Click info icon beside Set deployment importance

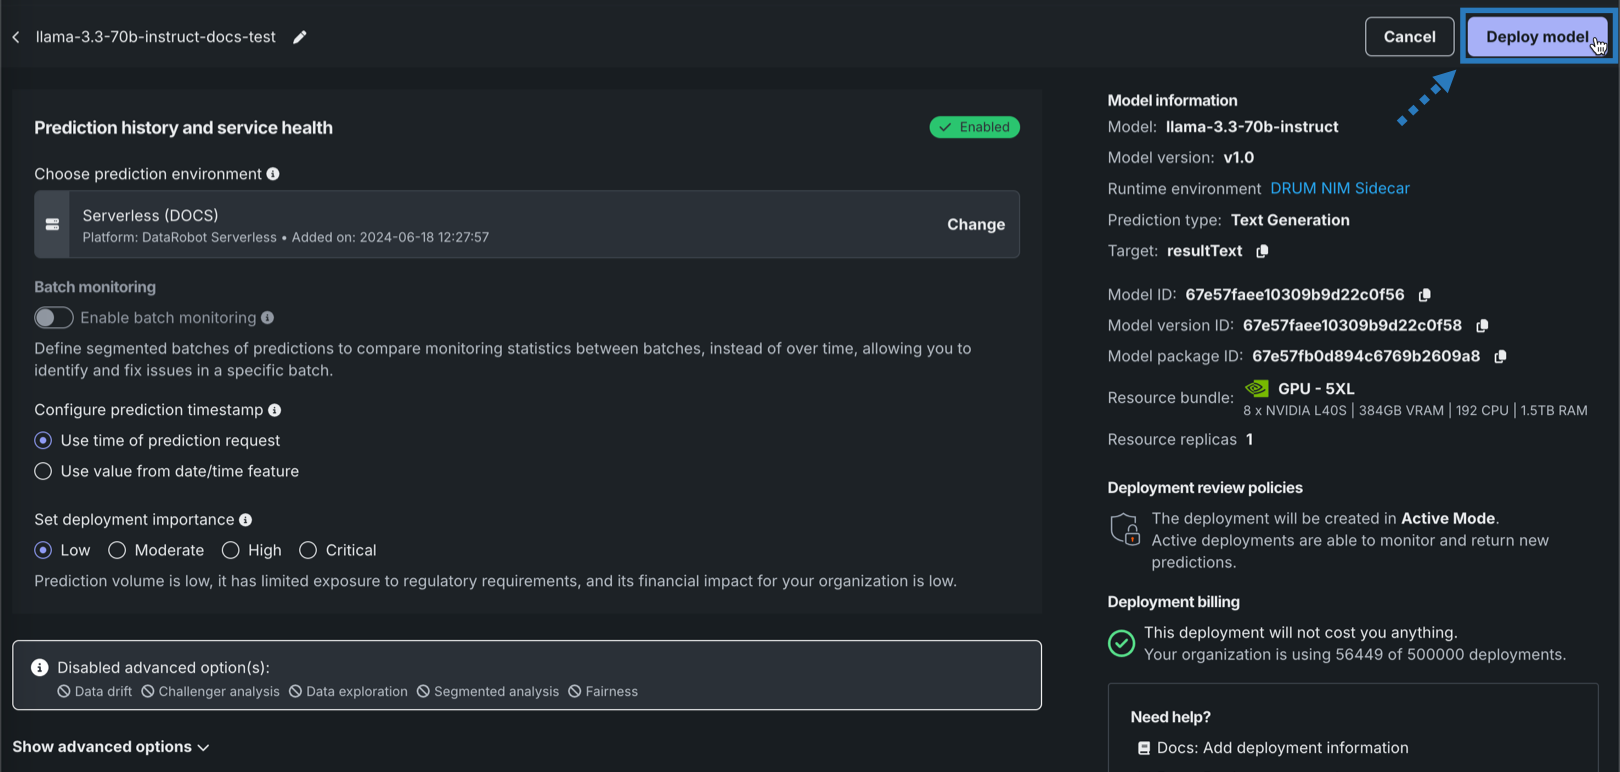tap(246, 520)
